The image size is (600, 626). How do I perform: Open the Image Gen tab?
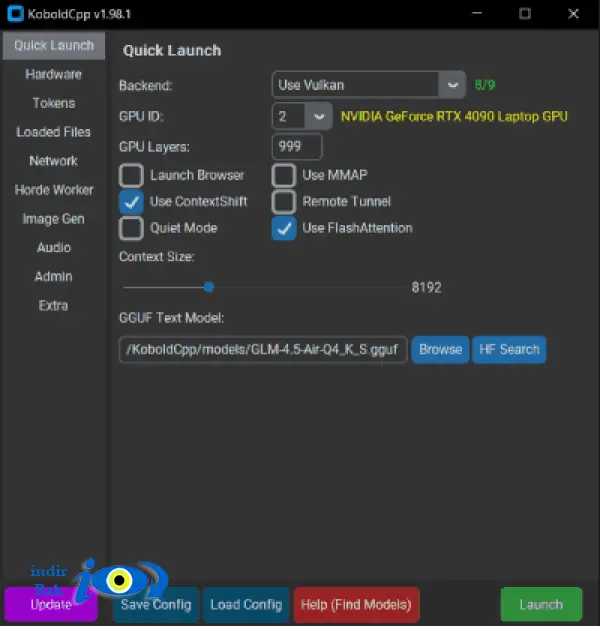[x=53, y=219]
